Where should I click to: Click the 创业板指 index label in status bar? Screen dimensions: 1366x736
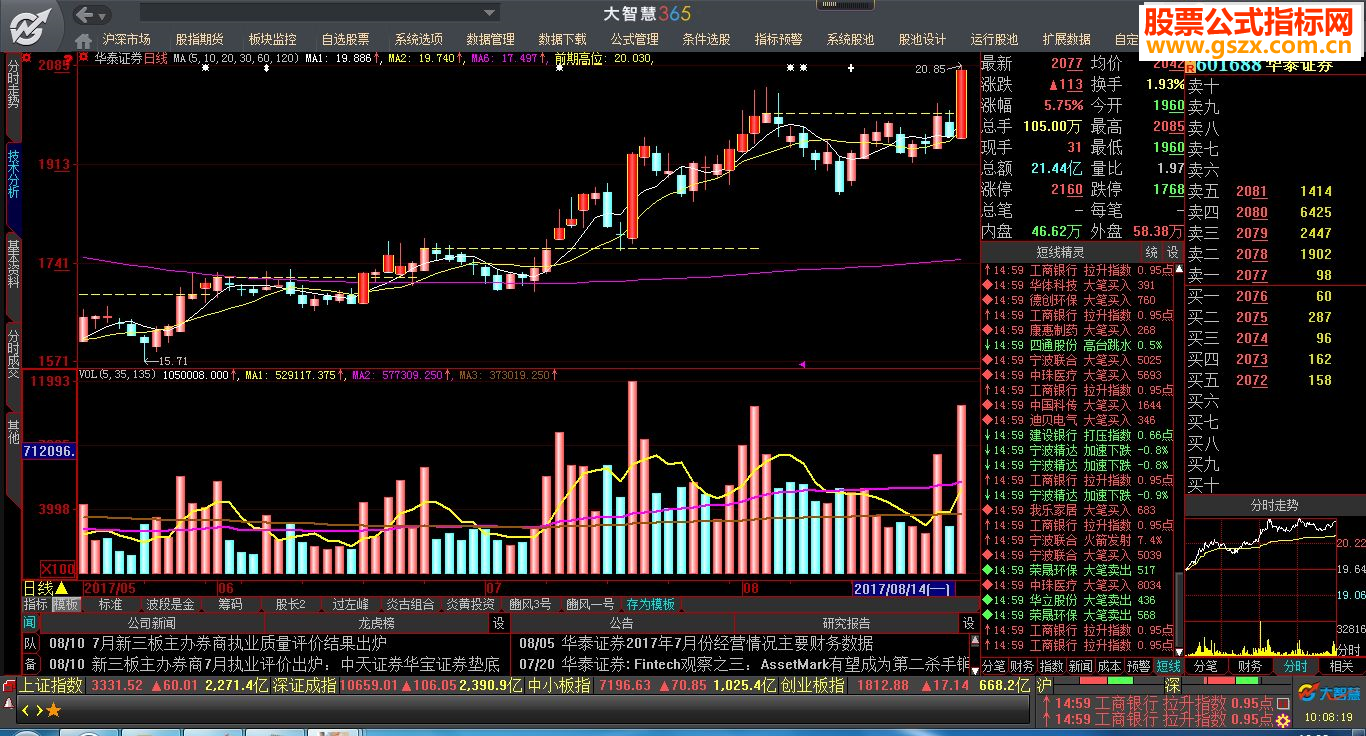[812, 685]
